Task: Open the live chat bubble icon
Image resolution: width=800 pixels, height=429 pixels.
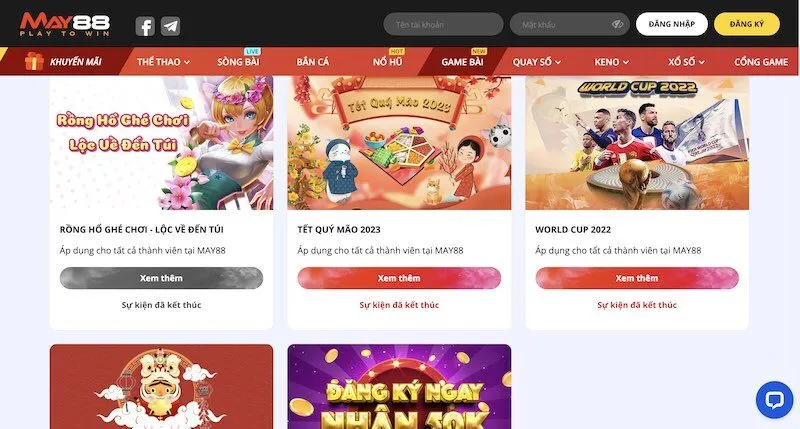Action: coord(774,400)
